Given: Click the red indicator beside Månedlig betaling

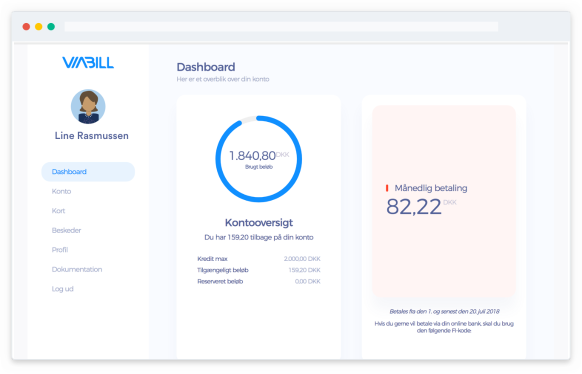Looking at the screenshot, I should (387, 188).
